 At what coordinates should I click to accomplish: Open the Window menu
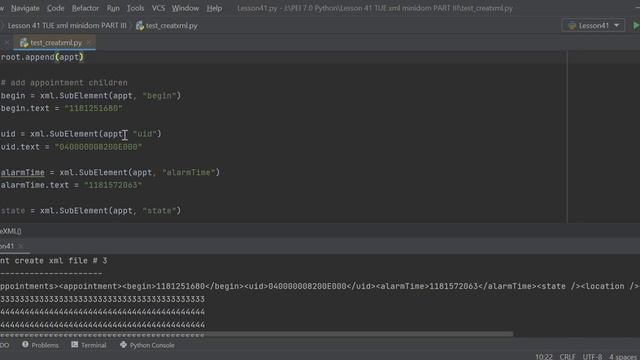point(185,8)
